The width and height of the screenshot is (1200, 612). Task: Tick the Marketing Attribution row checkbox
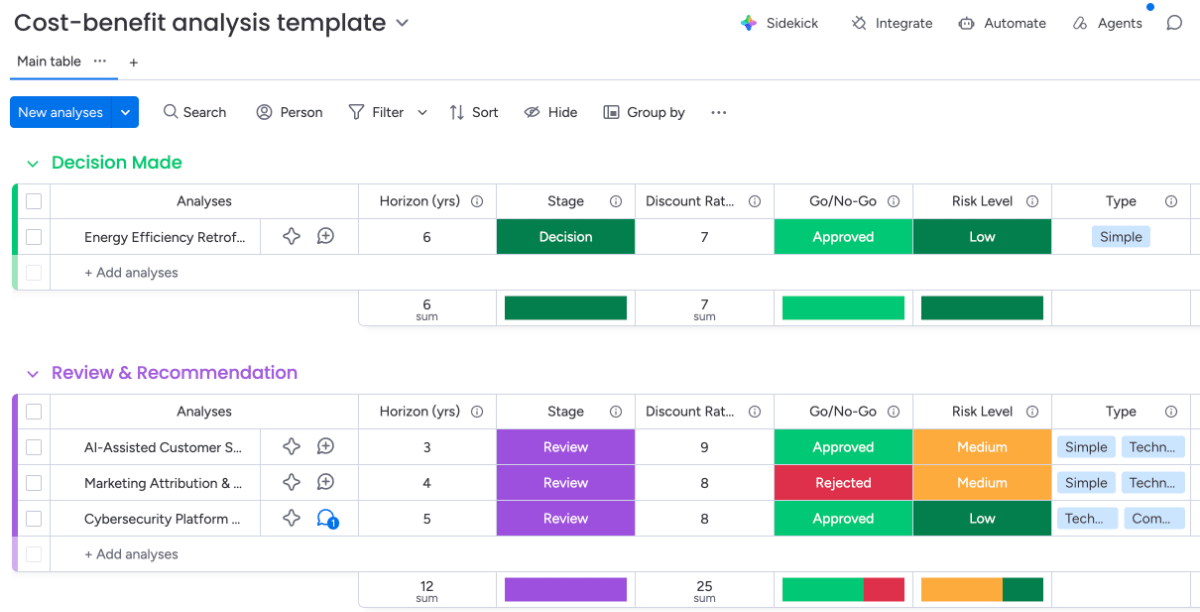pyautogui.click(x=34, y=483)
